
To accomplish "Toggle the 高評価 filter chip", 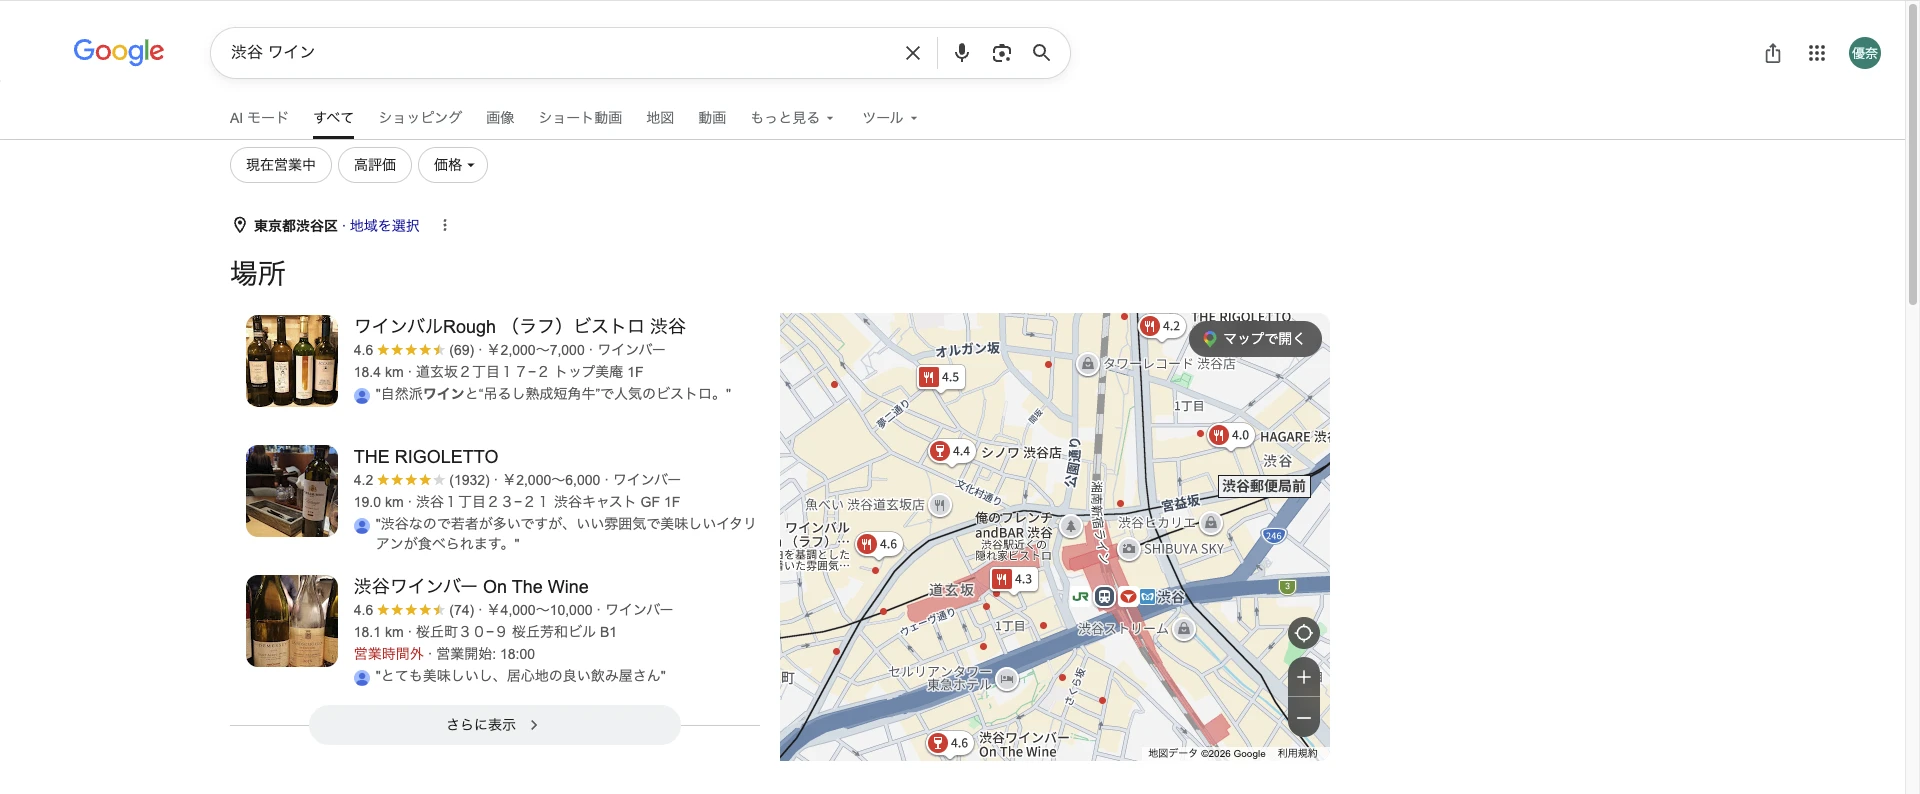I will [375, 165].
